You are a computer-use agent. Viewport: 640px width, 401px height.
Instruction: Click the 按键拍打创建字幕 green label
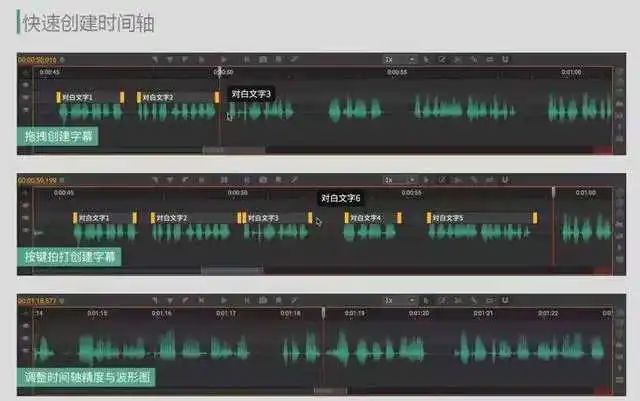70,256
